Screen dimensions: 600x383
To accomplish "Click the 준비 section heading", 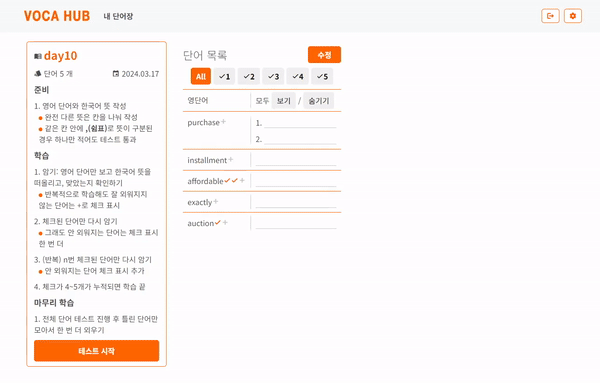I will coord(41,90).
